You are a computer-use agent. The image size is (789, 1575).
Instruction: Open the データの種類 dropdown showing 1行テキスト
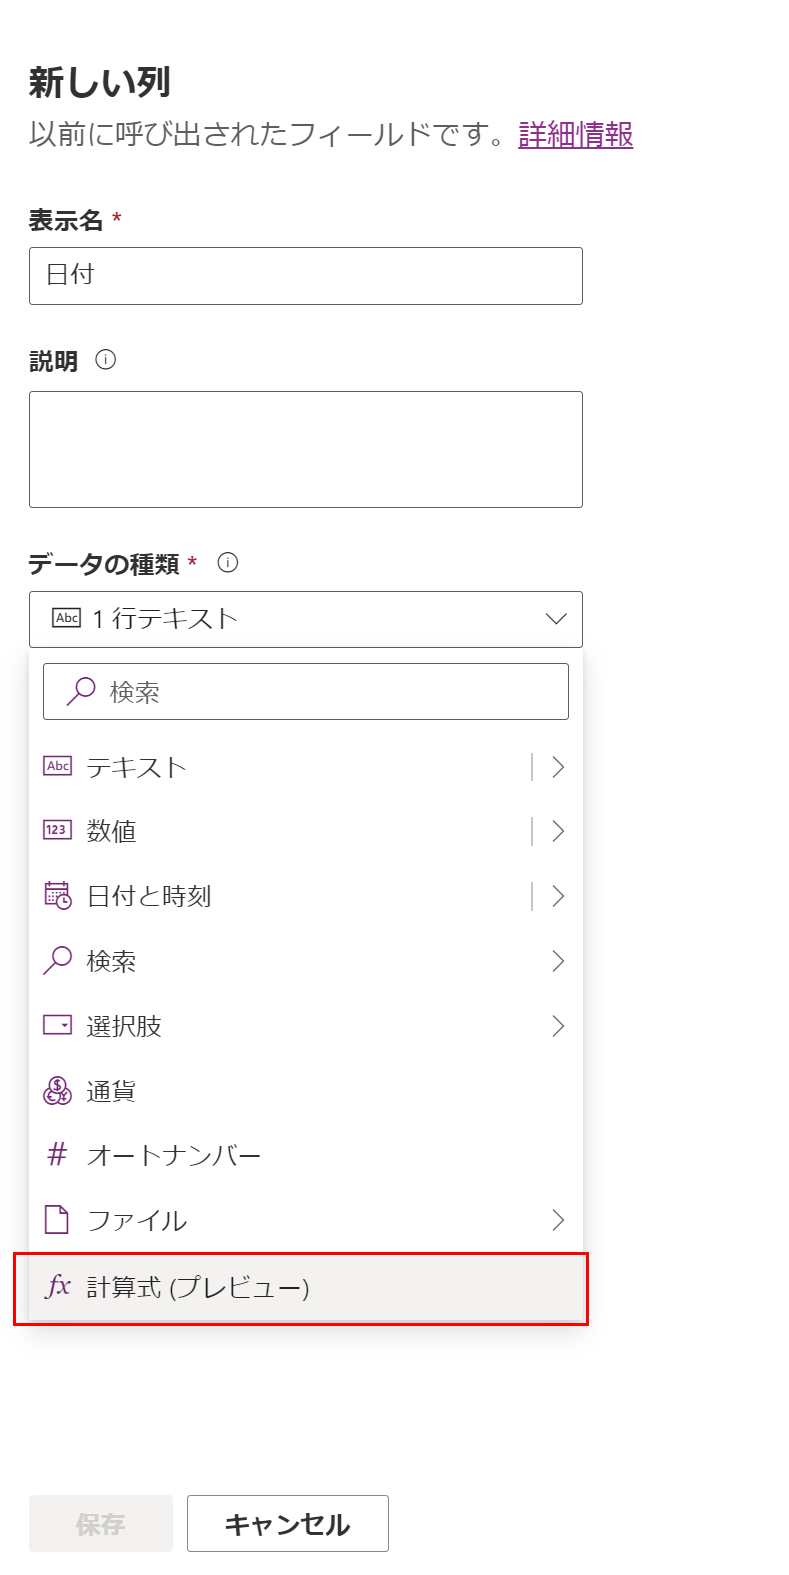306,619
